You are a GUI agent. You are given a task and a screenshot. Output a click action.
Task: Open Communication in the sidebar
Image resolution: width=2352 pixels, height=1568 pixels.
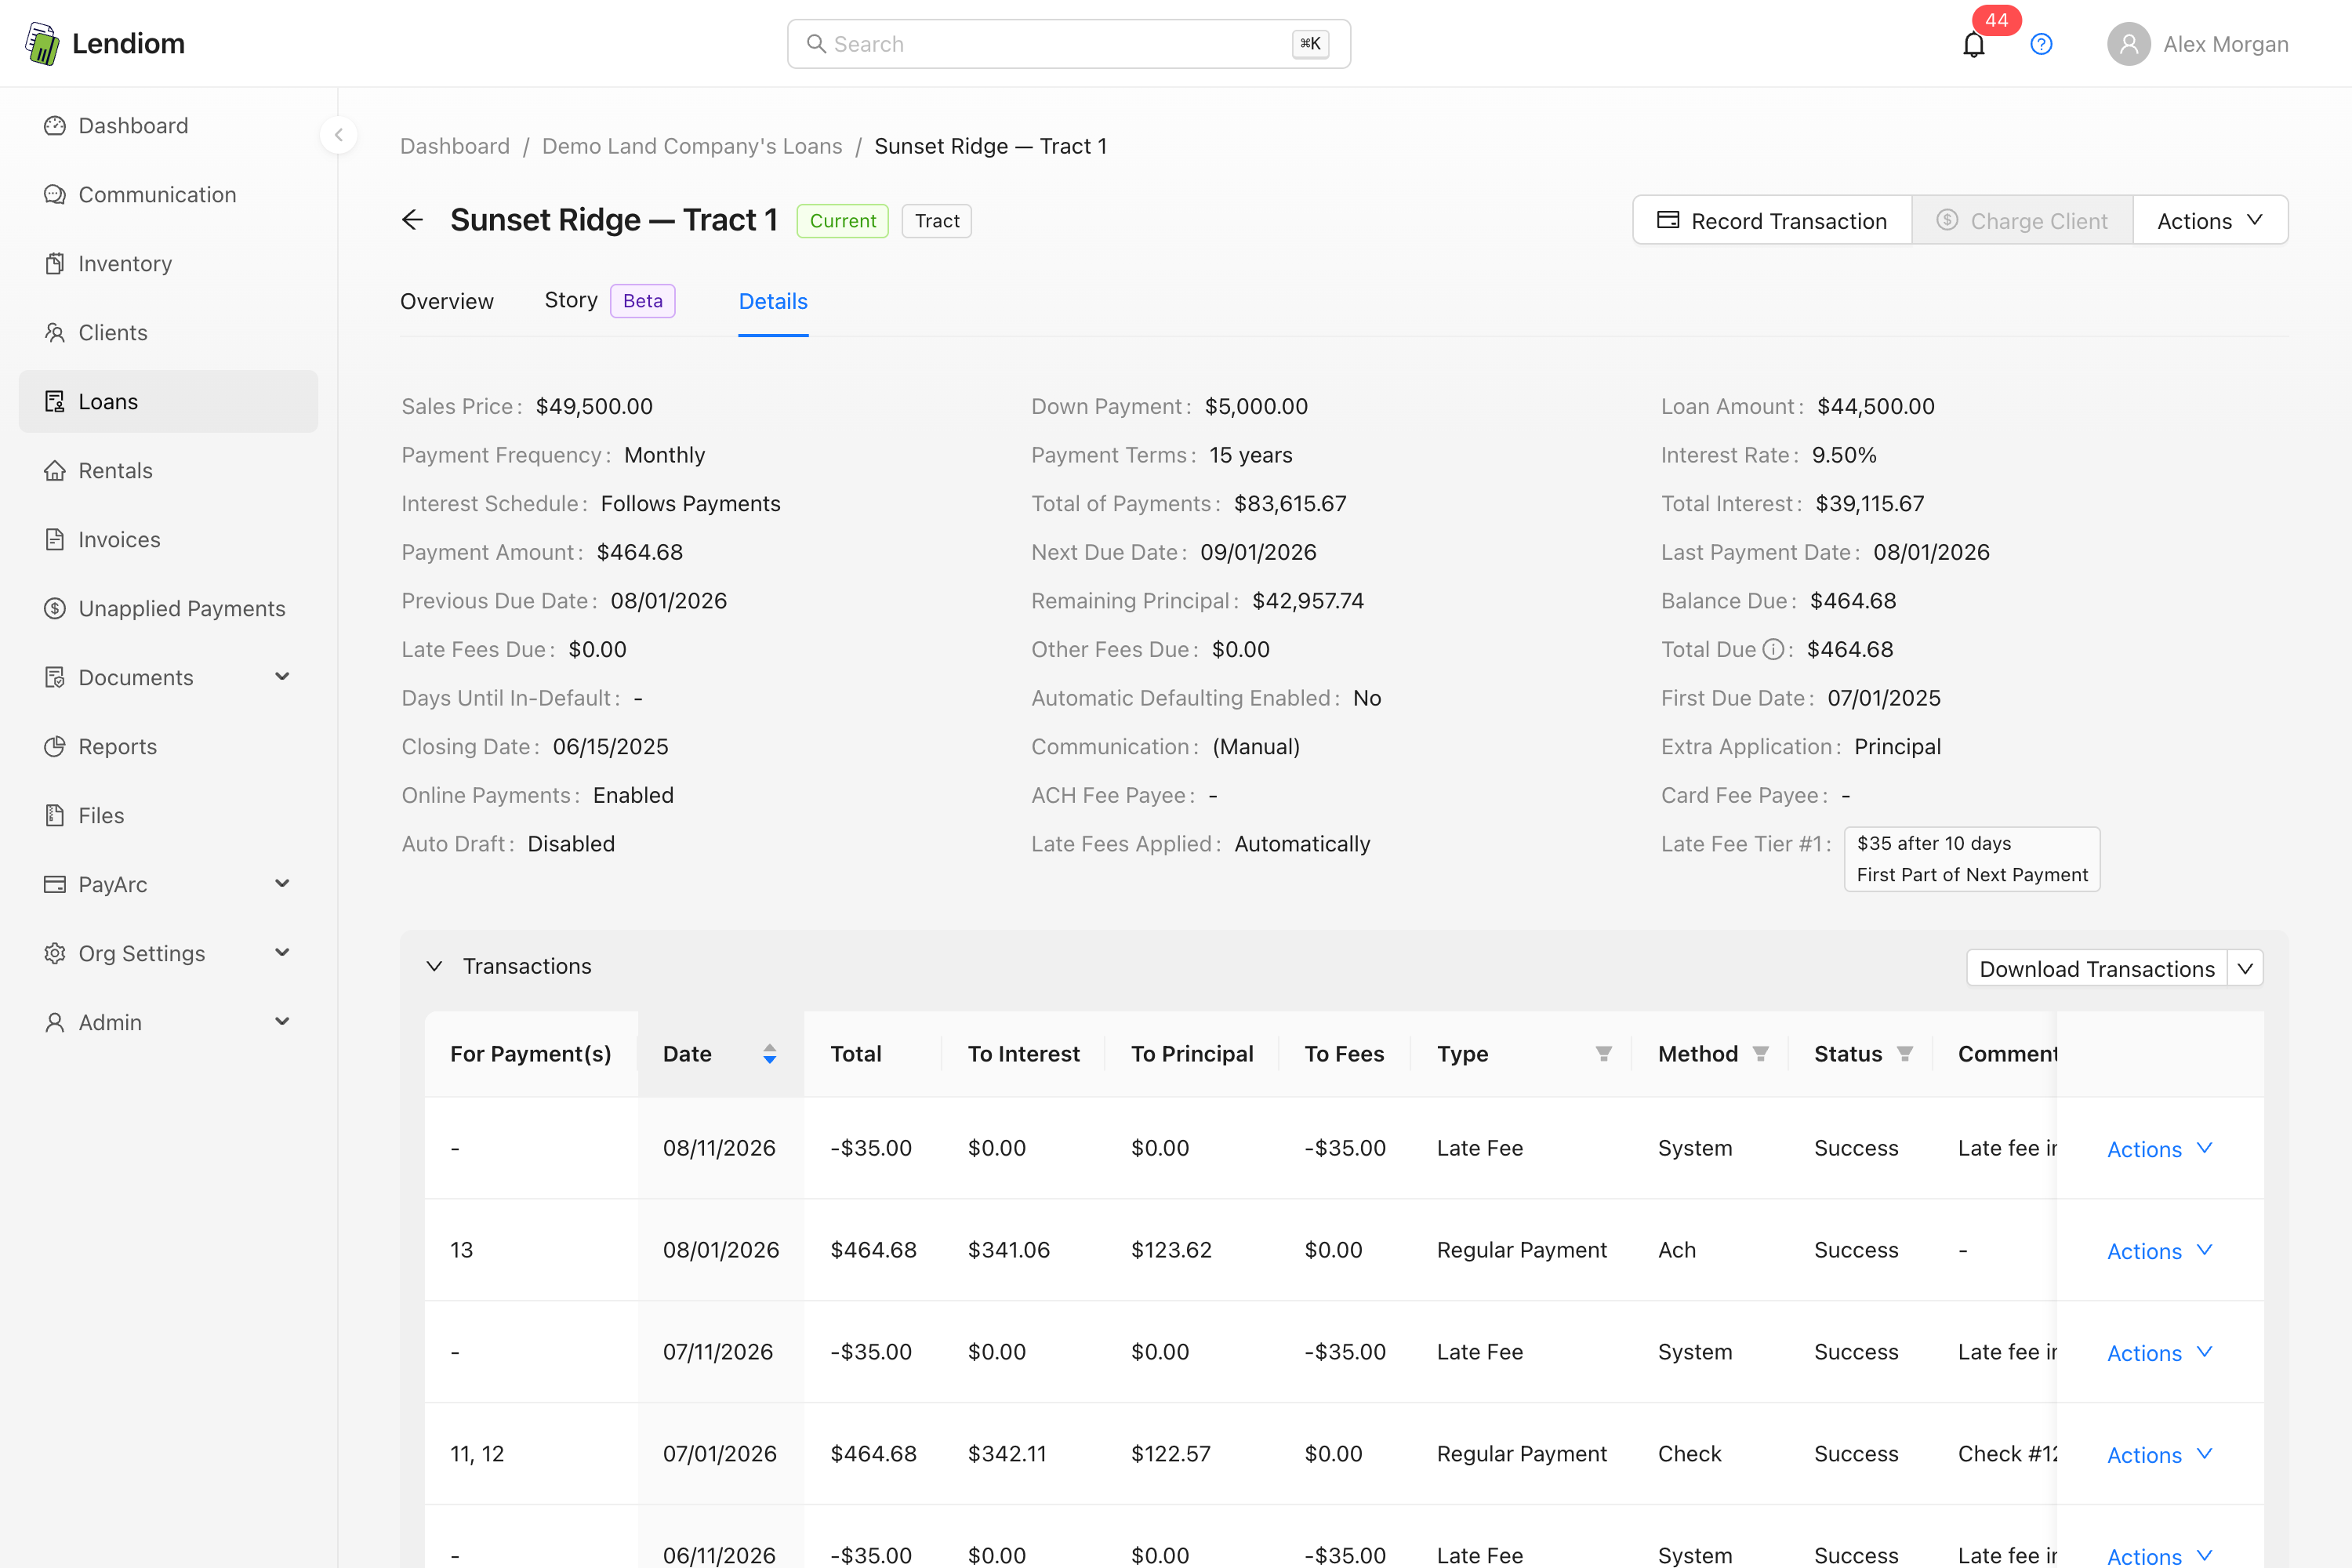click(x=168, y=195)
